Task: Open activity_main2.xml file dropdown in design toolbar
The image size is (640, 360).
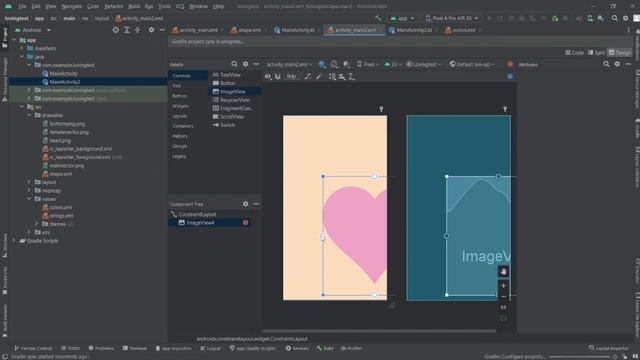Action: click(x=289, y=64)
